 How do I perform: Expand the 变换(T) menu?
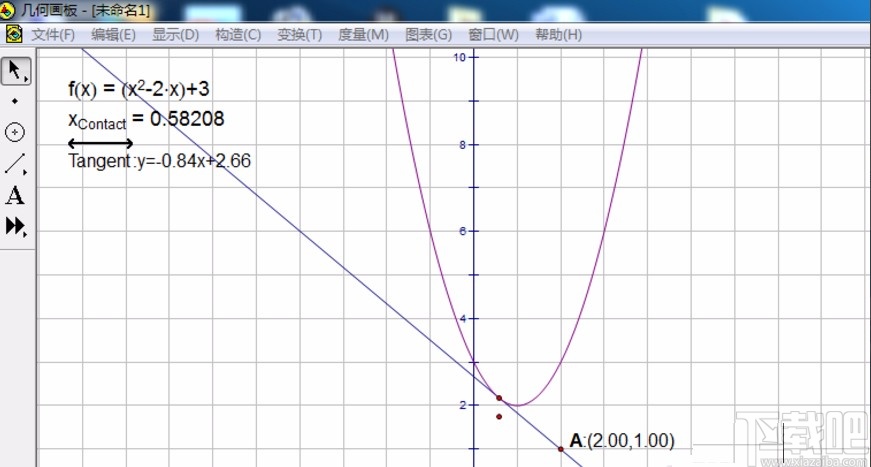click(x=299, y=34)
